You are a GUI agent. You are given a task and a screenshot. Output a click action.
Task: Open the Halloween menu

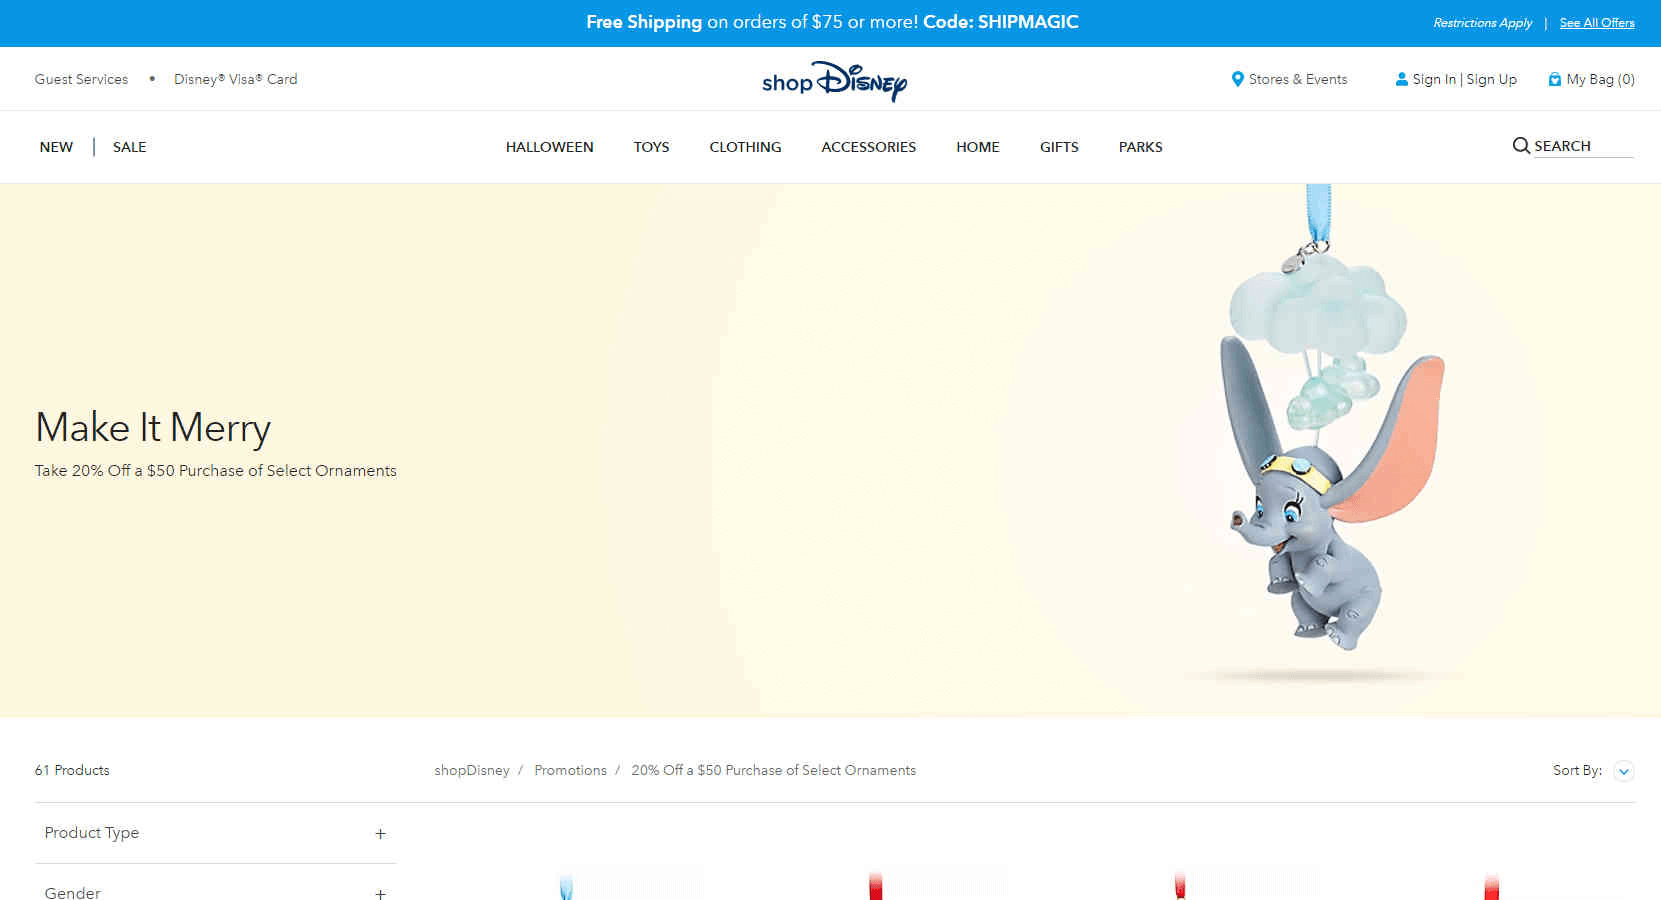549,147
